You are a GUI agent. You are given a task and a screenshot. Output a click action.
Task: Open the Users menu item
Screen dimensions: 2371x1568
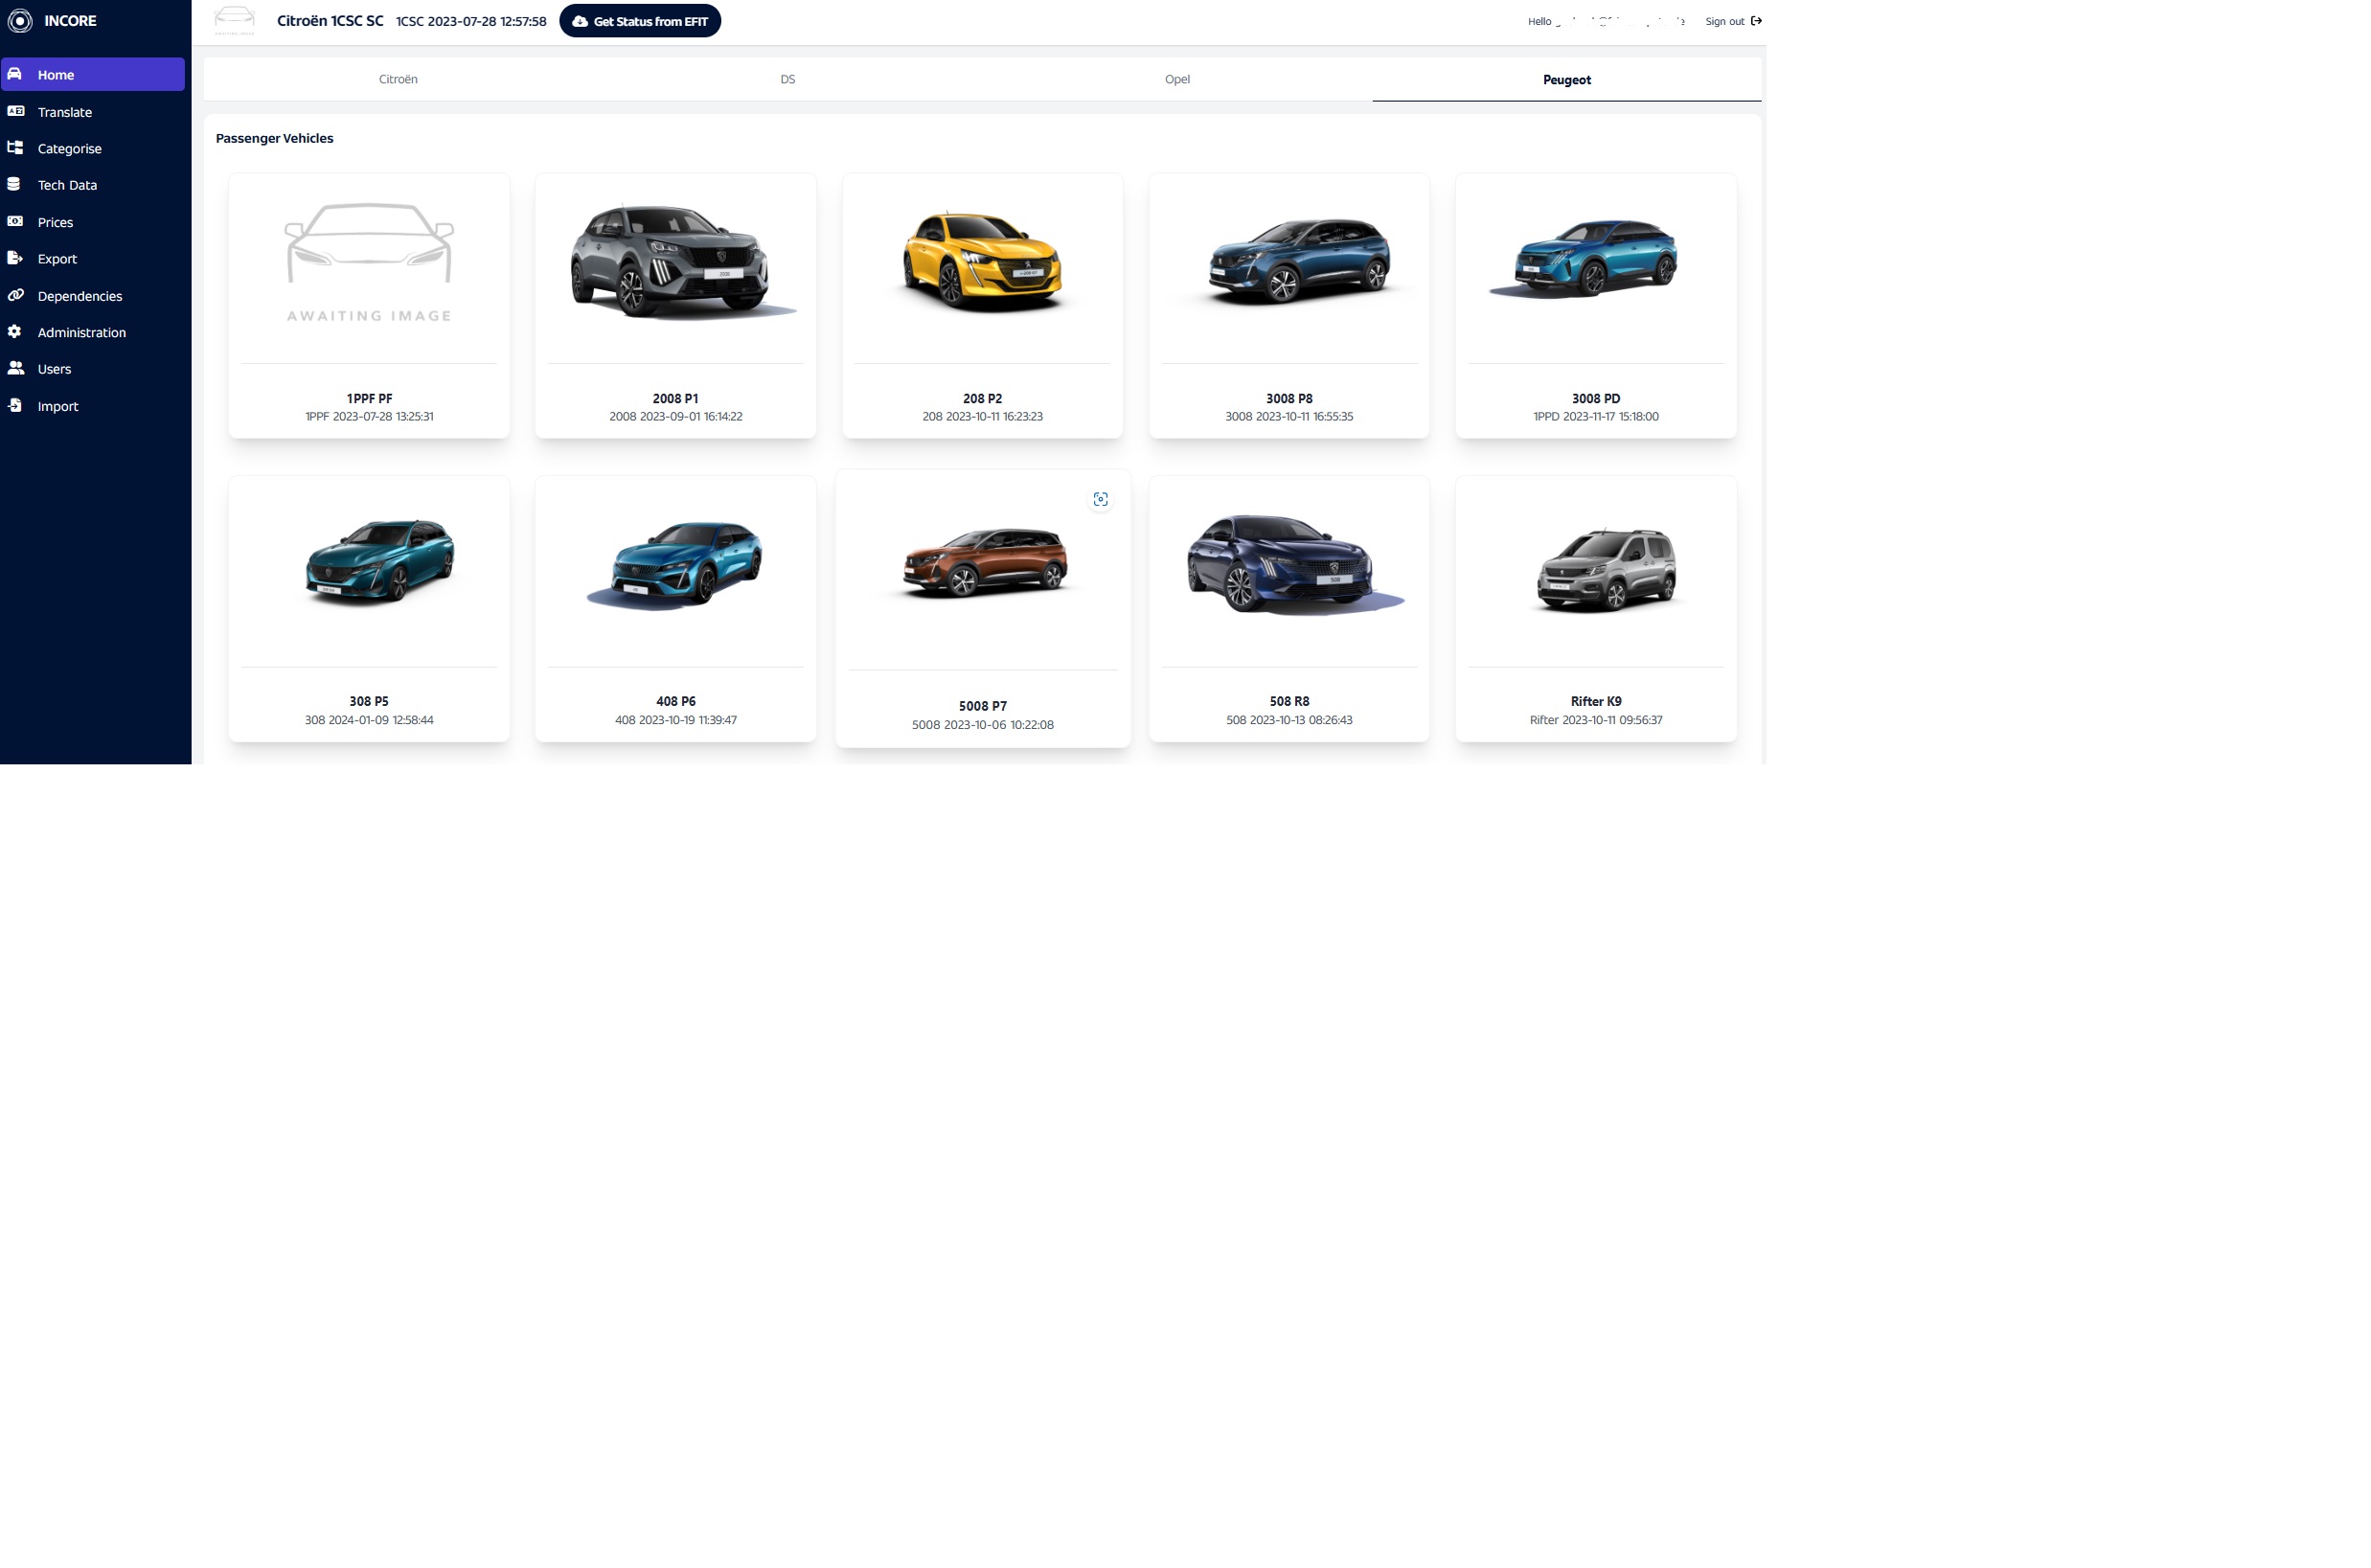click(x=93, y=369)
